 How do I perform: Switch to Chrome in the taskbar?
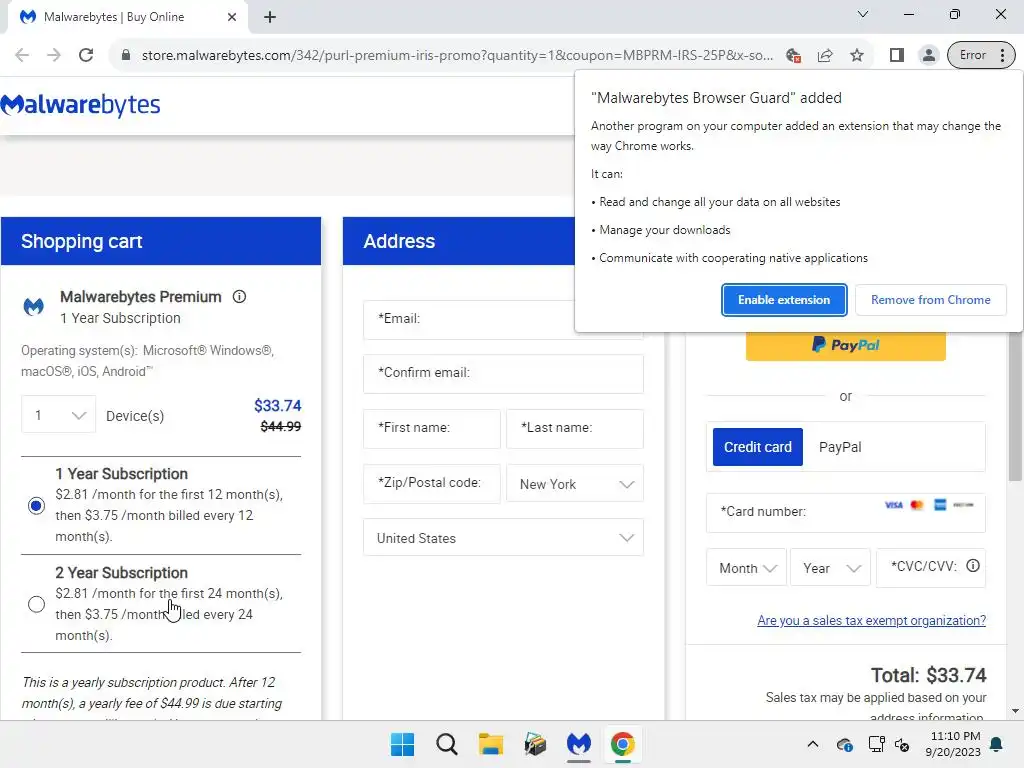coord(622,744)
